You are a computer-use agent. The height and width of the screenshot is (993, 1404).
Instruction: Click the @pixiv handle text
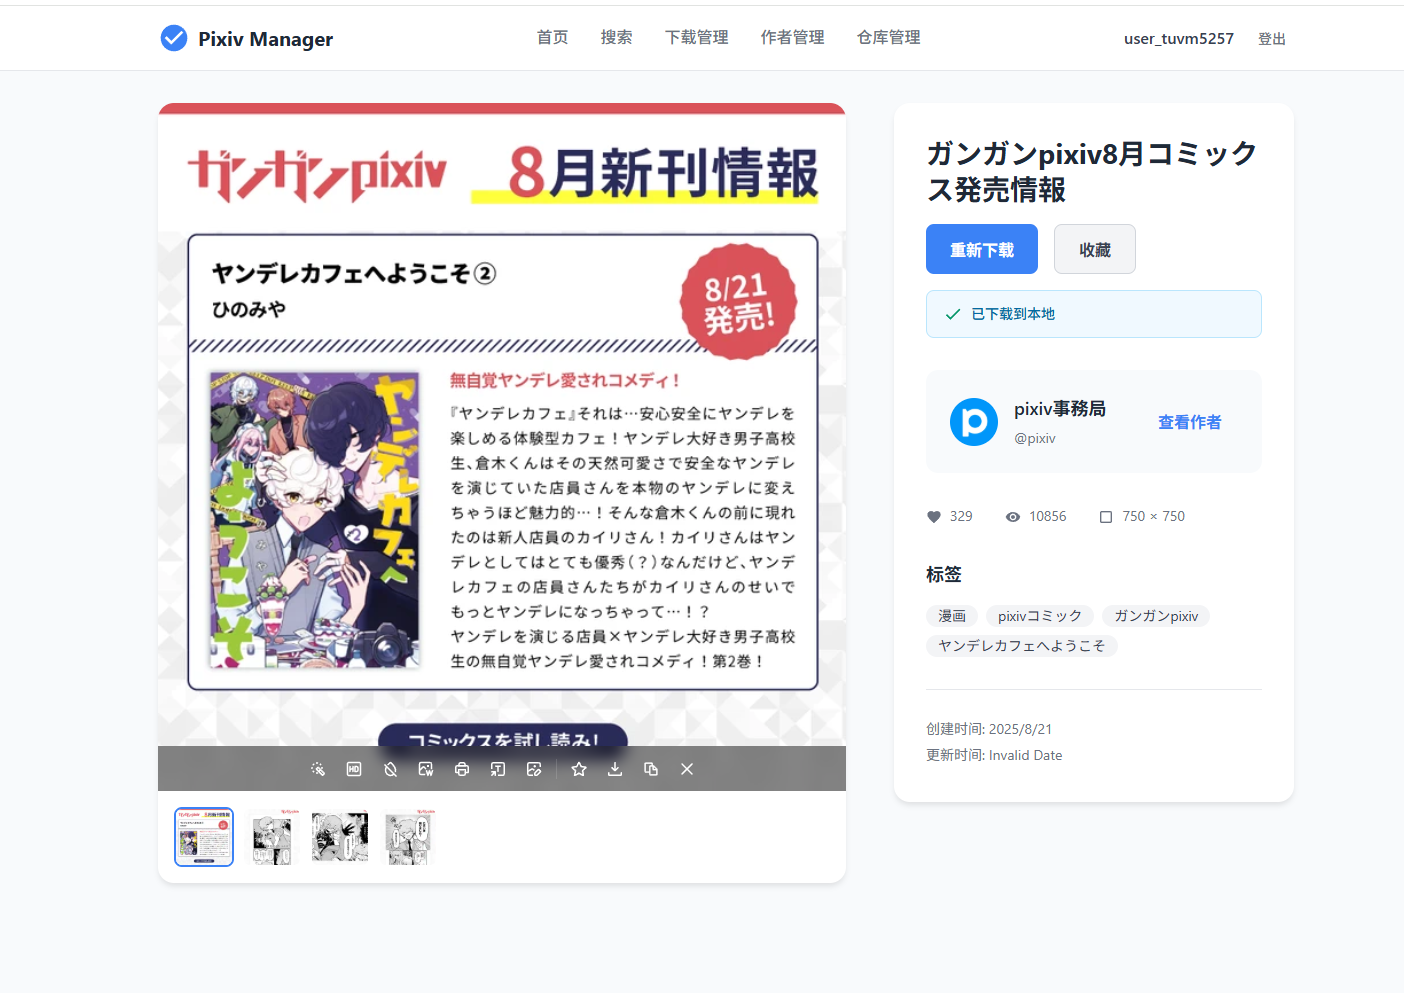[x=1035, y=438]
